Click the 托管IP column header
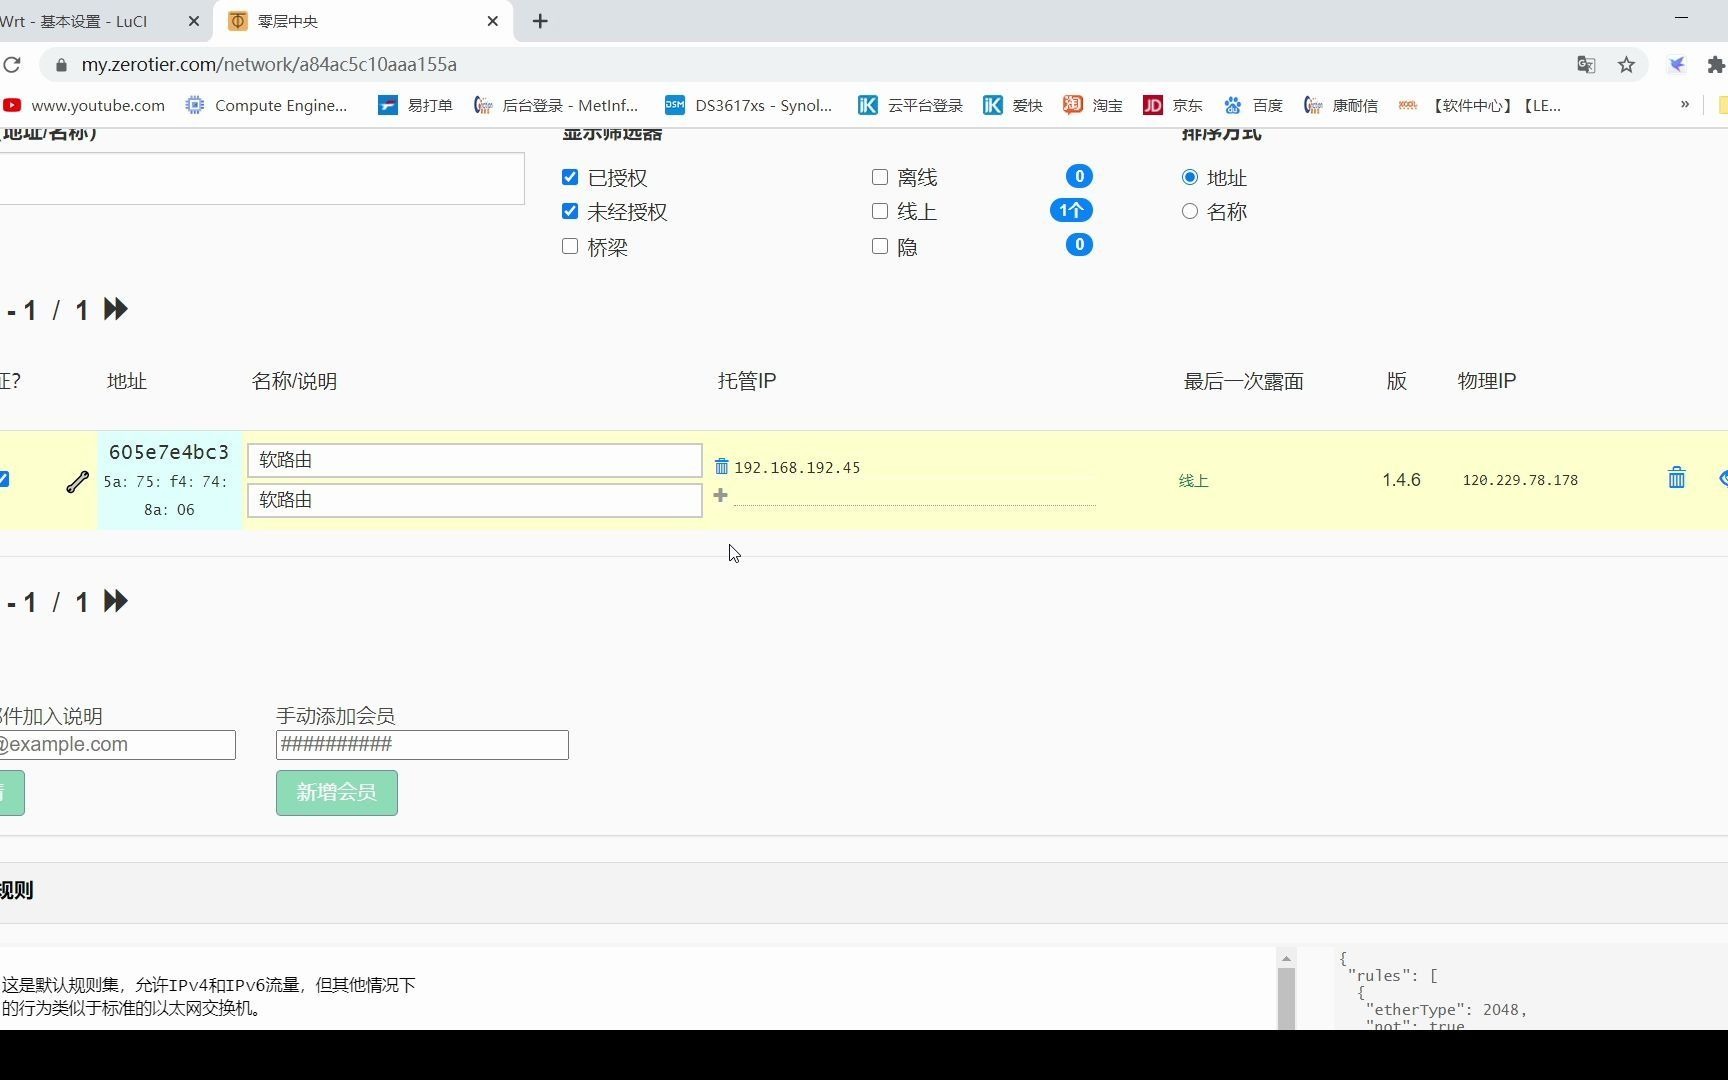This screenshot has width=1728, height=1080. click(x=747, y=381)
